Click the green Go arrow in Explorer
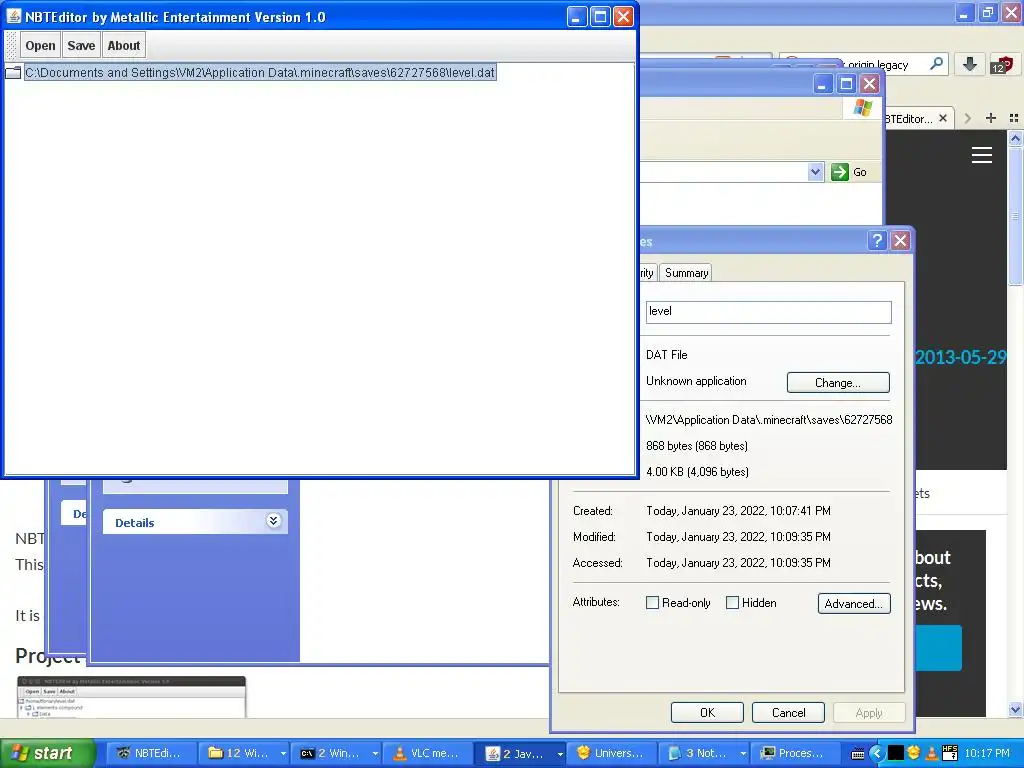The height and width of the screenshot is (768, 1024). click(839, 172)
